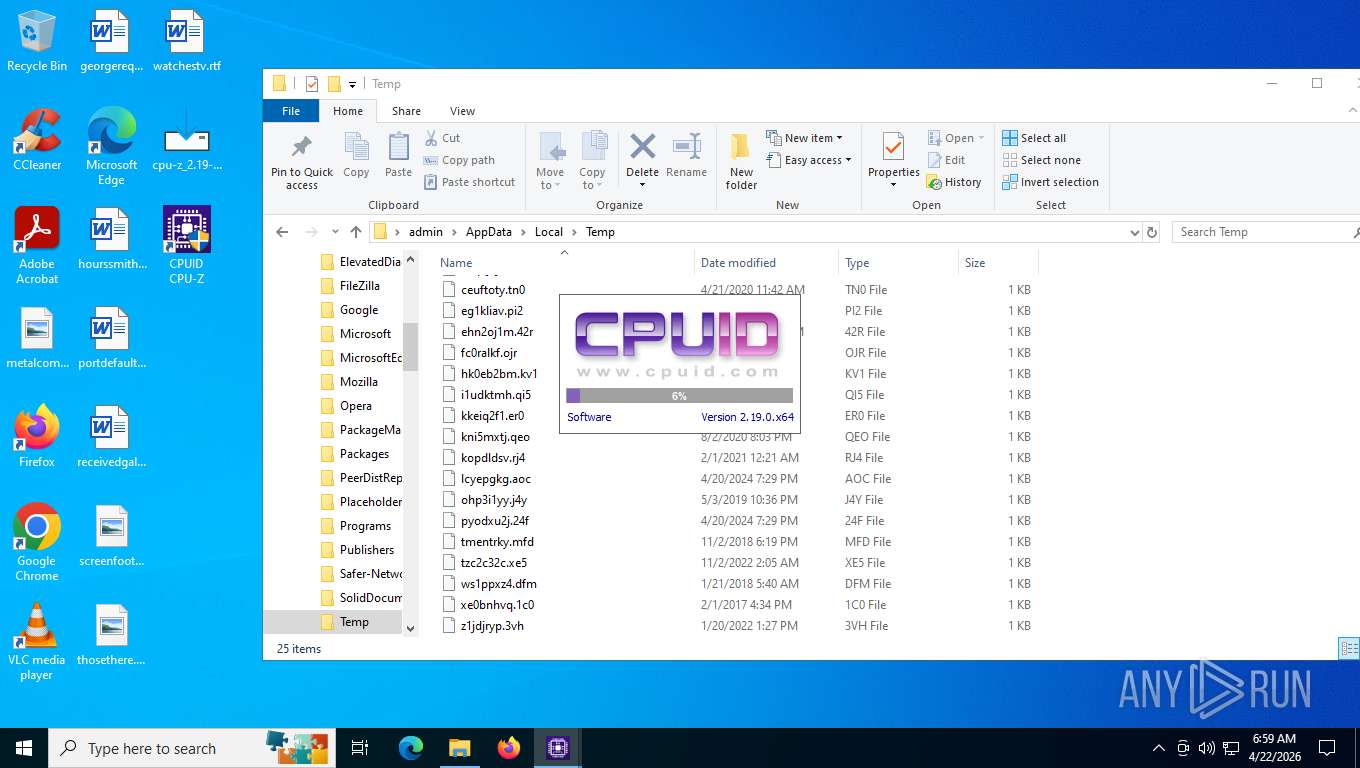Click Select none in ribbon
Viewport: 1360px width, 768px height.
(1041, 160)
